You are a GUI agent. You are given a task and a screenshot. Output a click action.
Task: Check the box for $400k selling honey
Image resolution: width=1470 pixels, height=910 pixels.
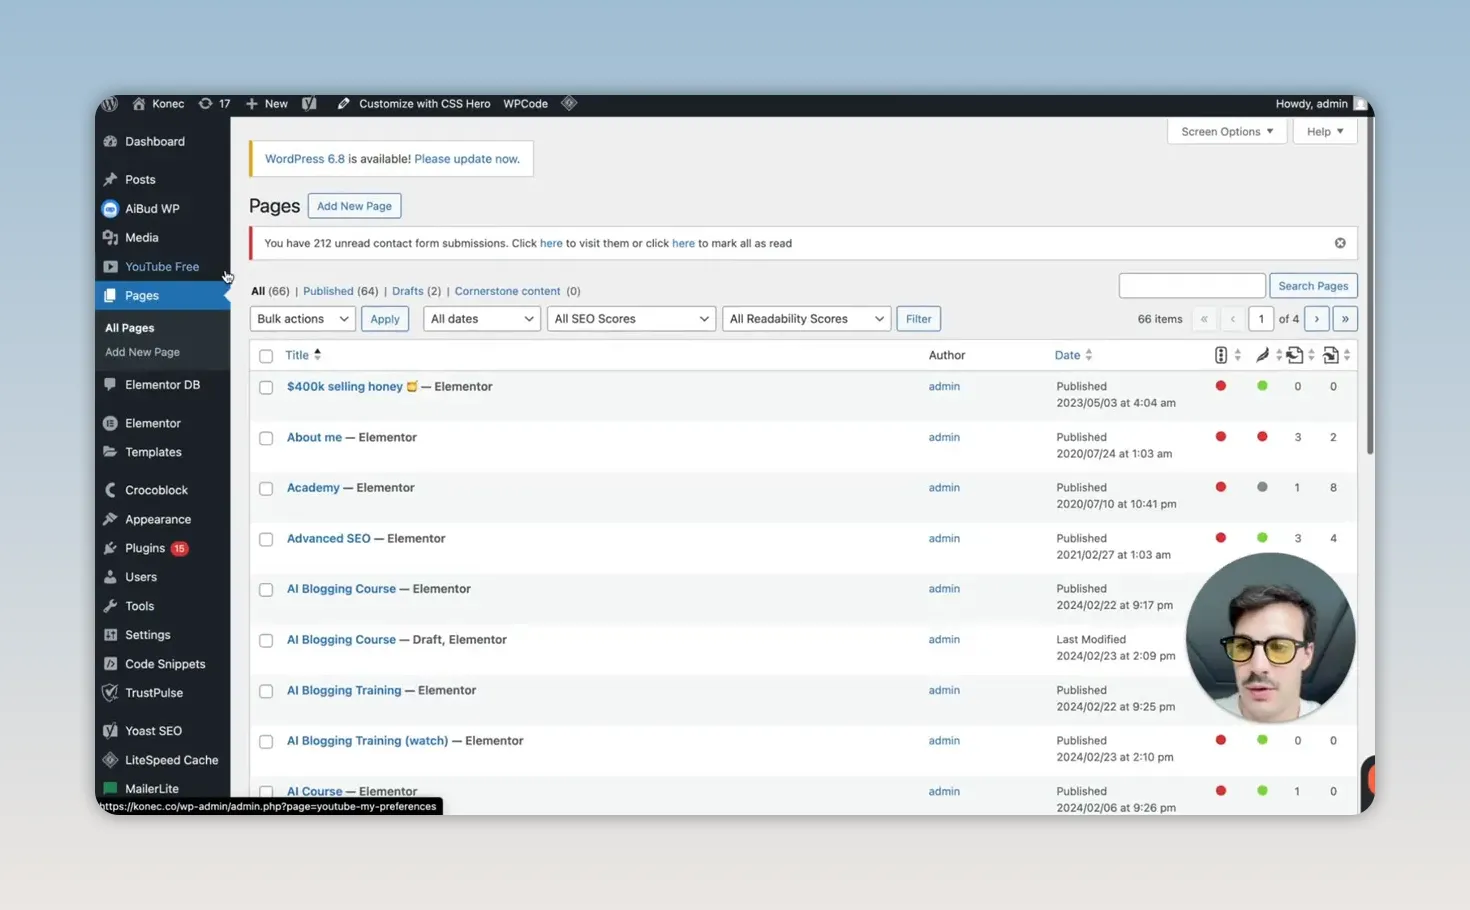266,387
